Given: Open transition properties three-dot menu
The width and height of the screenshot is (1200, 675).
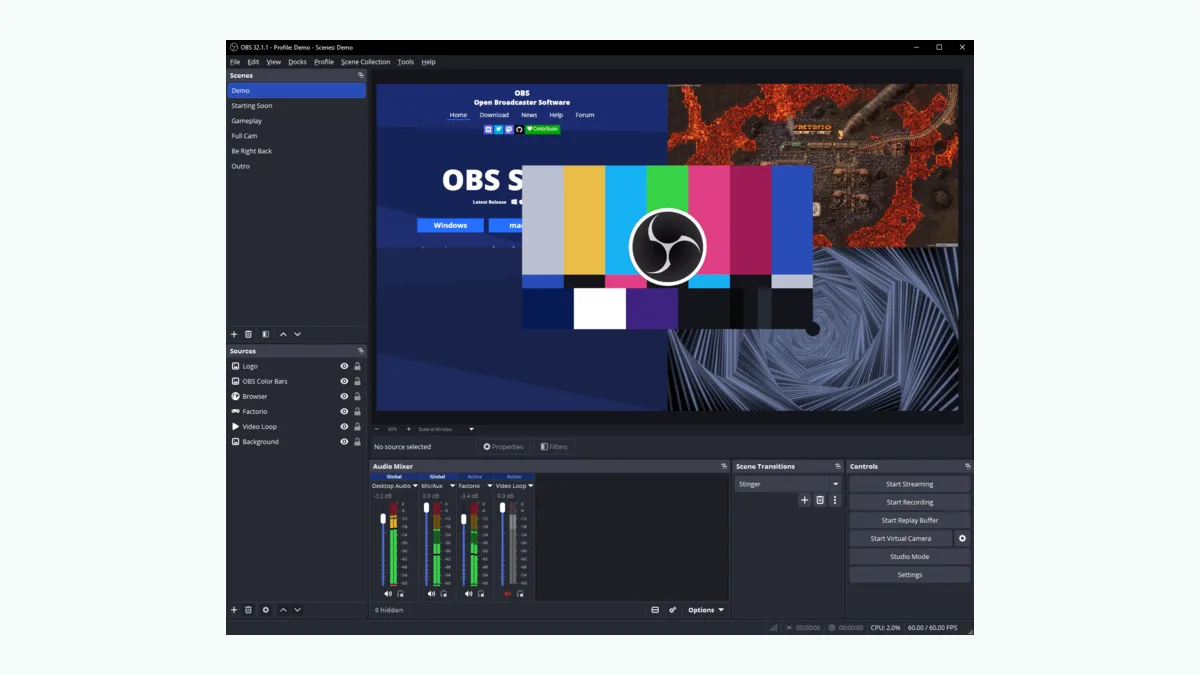Looking at the screenshot, I should click(x=835, y=500).
